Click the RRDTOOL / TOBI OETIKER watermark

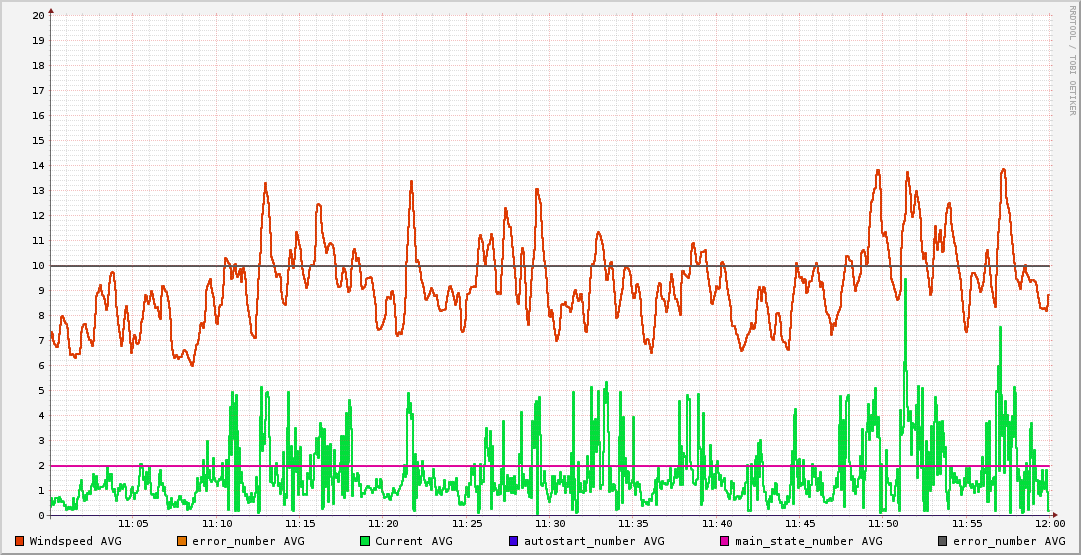point(1071,60)
